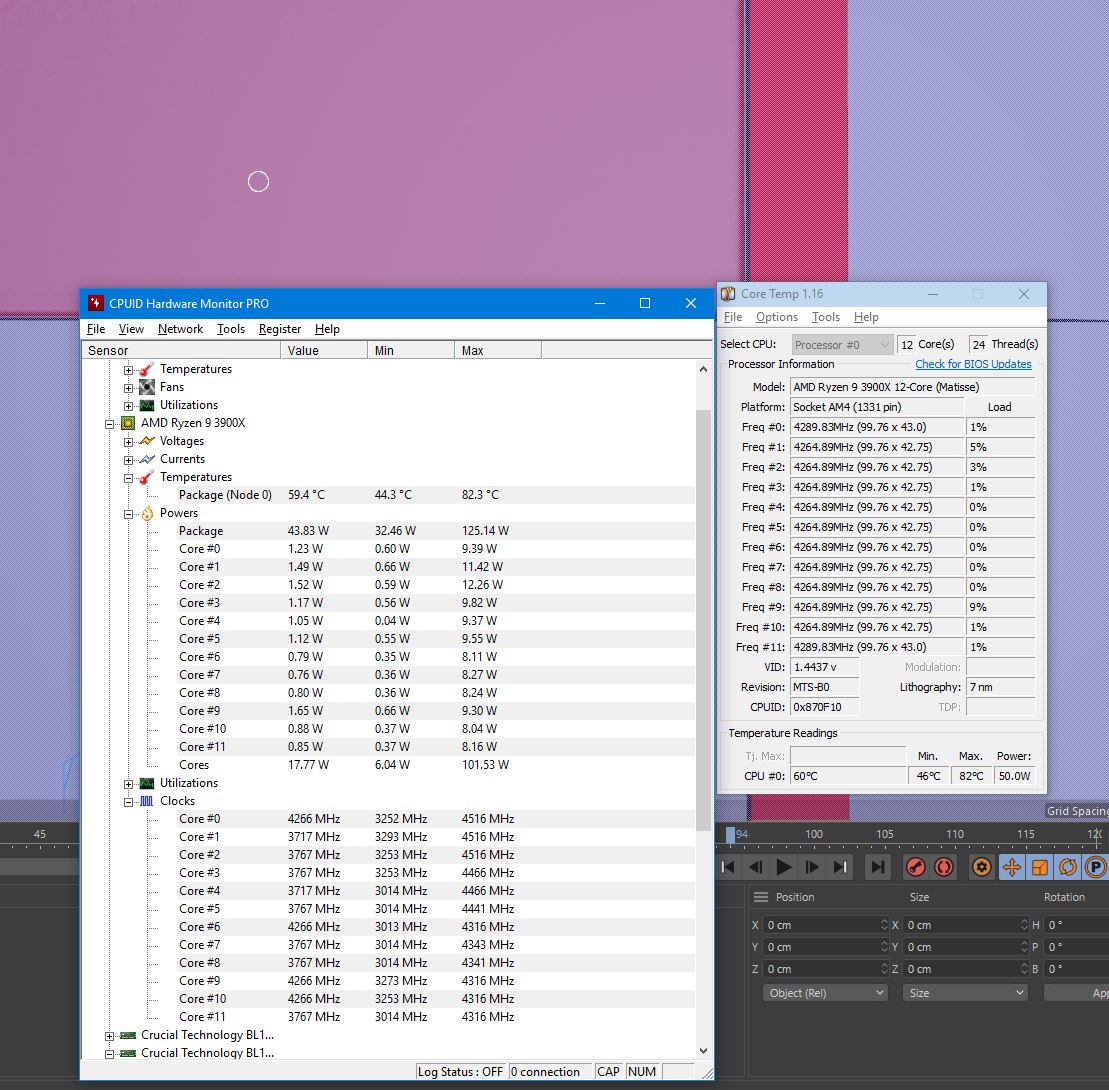This screenshot has height=1090, width=1109.
Task: Open HWMonitor View menu
Action: coord(131,329)
